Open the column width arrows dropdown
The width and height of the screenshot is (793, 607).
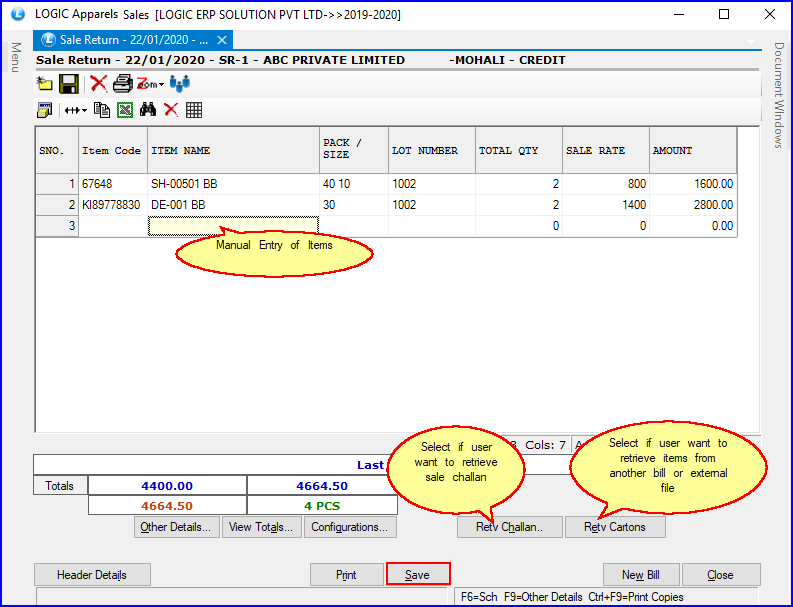pos(76,110)
